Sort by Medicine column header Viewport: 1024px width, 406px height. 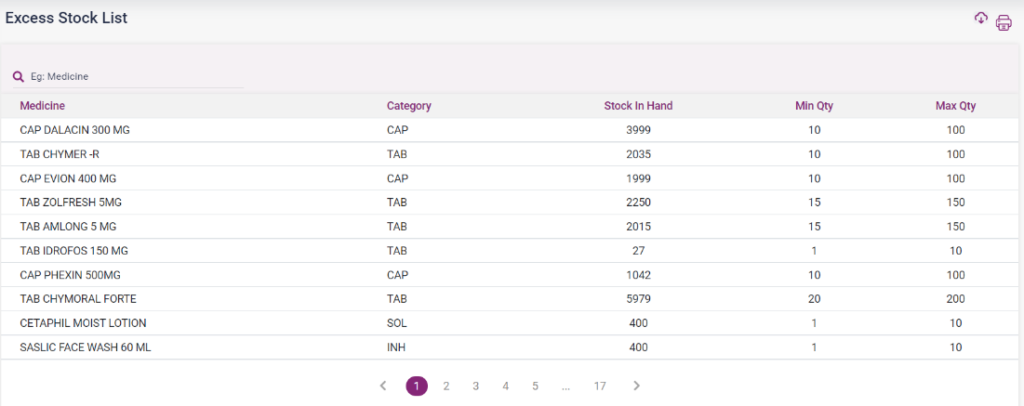(x=43, y=106)
